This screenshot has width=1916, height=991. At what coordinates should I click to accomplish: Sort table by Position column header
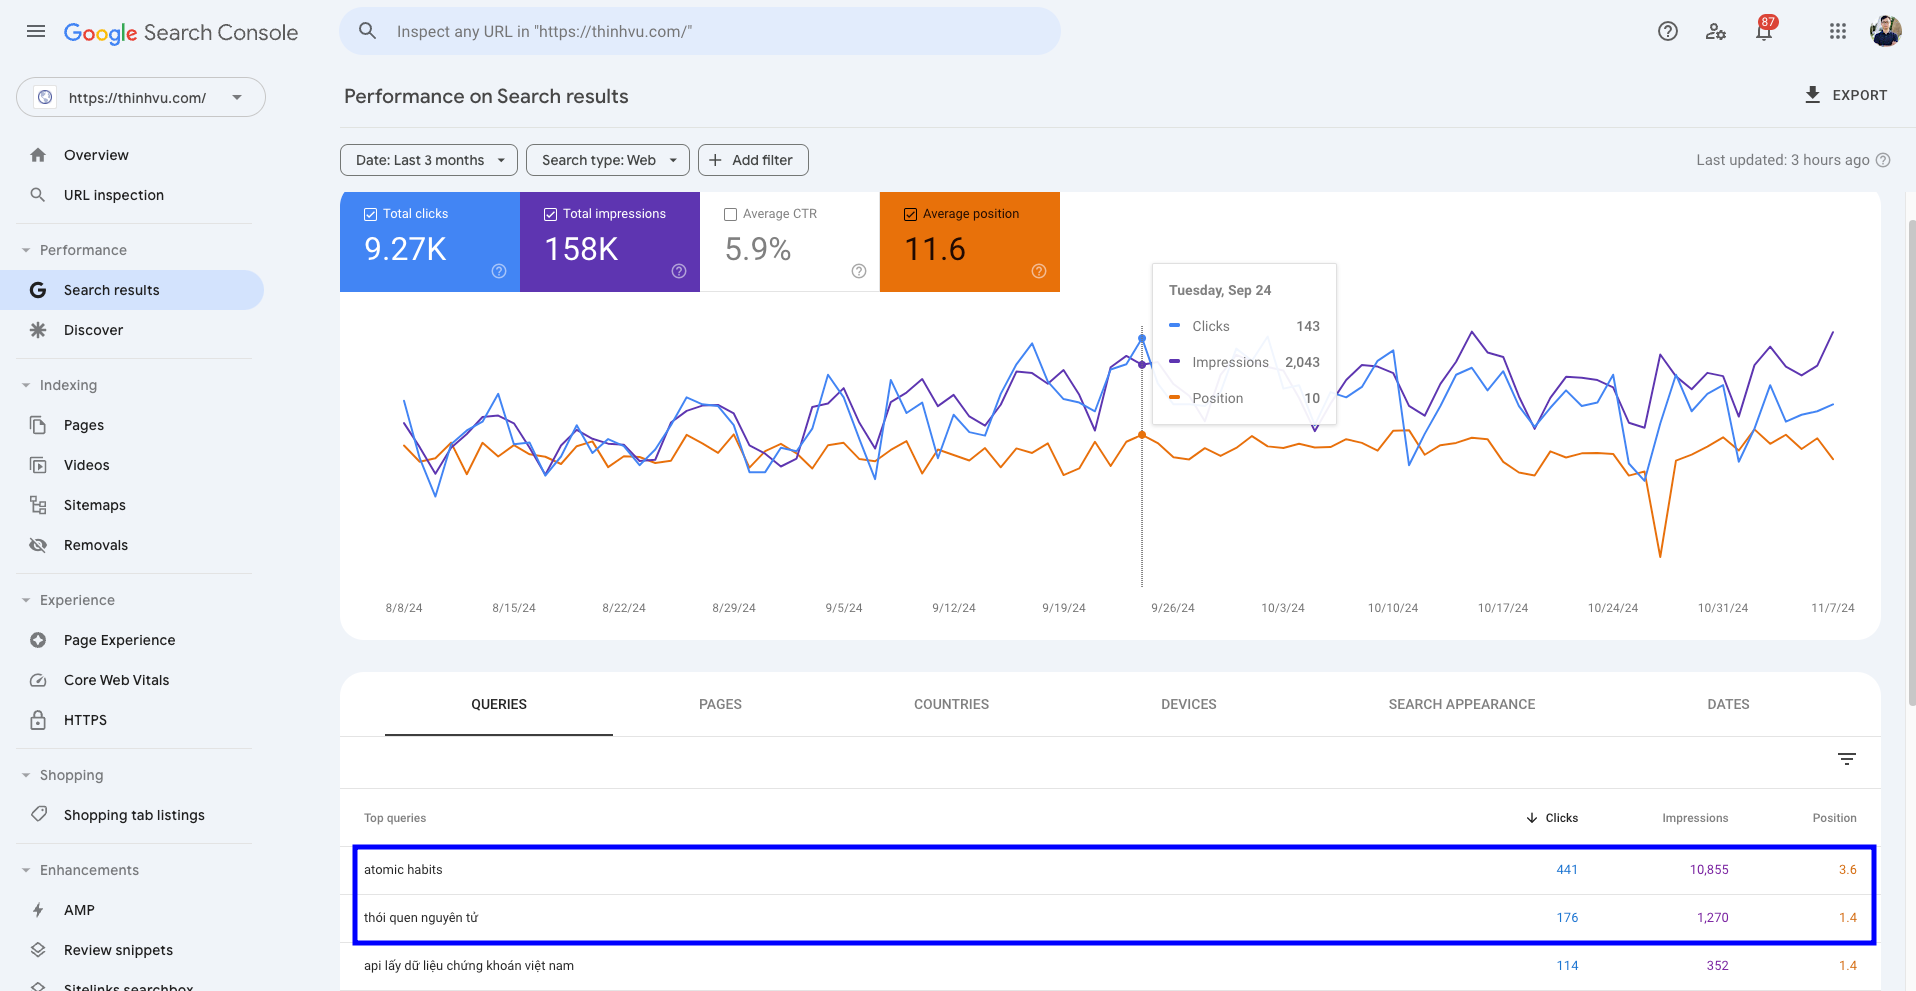1834,818
